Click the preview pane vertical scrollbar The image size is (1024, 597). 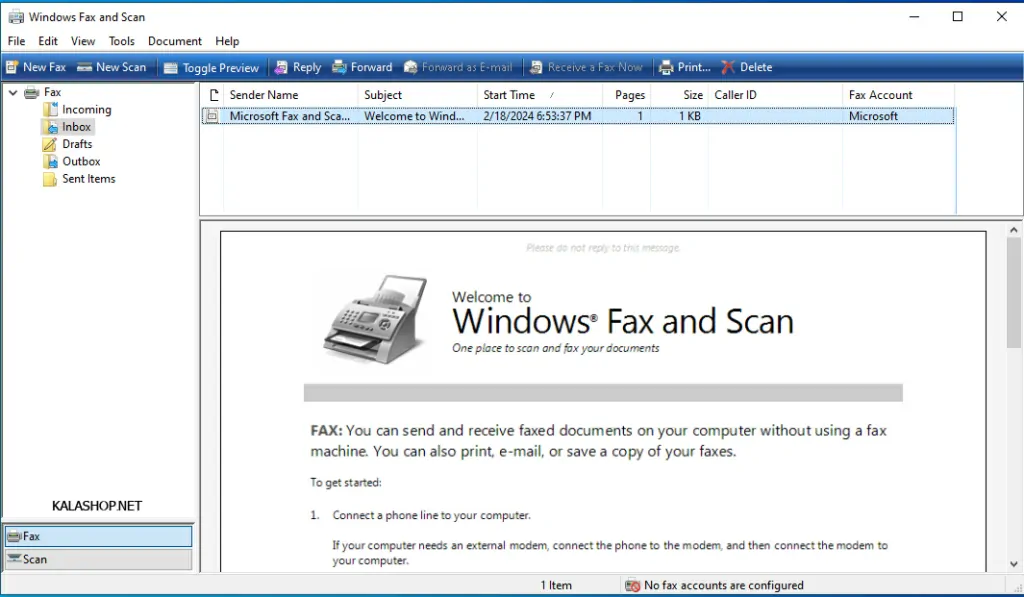click(1016, 400)
